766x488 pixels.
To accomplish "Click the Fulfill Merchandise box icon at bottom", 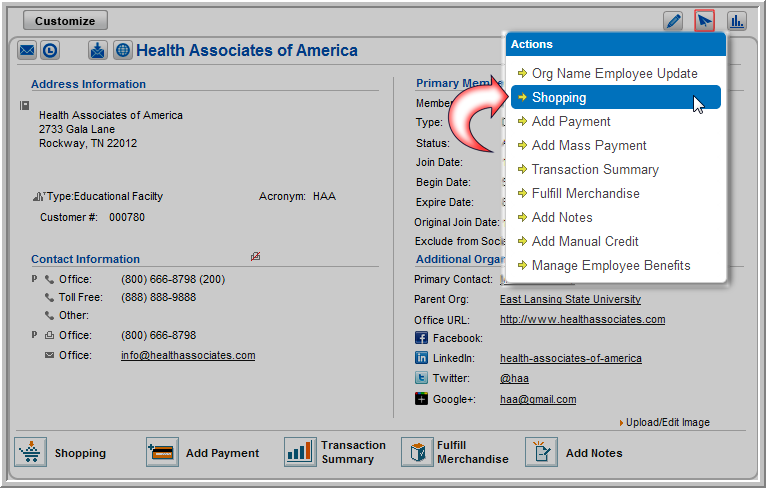I will [417, 452].
